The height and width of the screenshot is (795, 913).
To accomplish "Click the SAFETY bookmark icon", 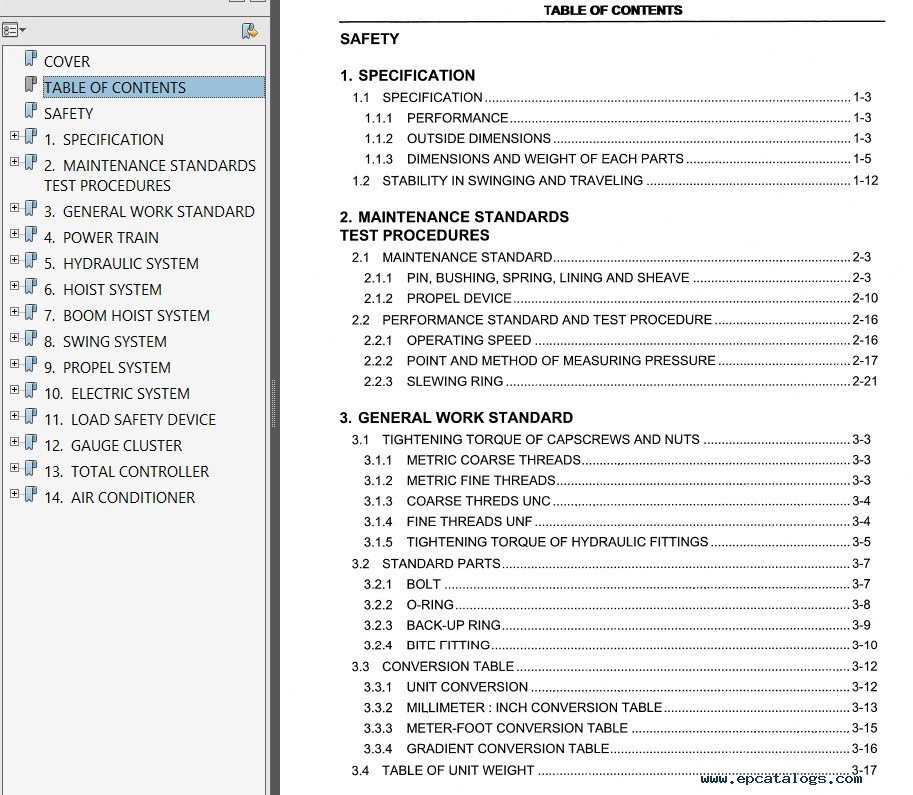I will click(31, 111).
